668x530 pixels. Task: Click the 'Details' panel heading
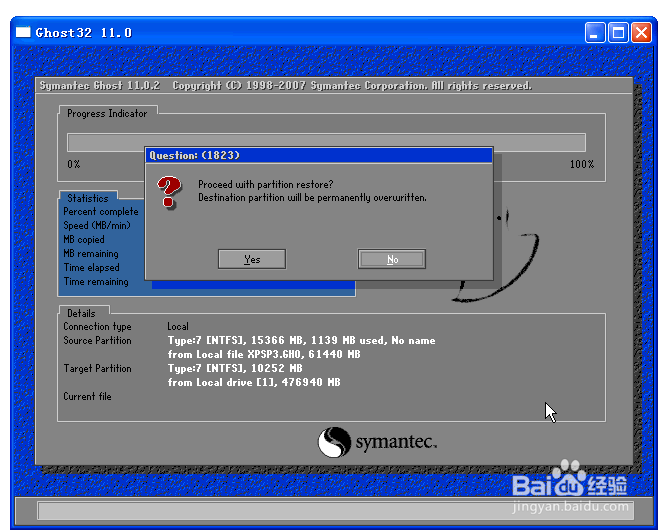(81, 313)
